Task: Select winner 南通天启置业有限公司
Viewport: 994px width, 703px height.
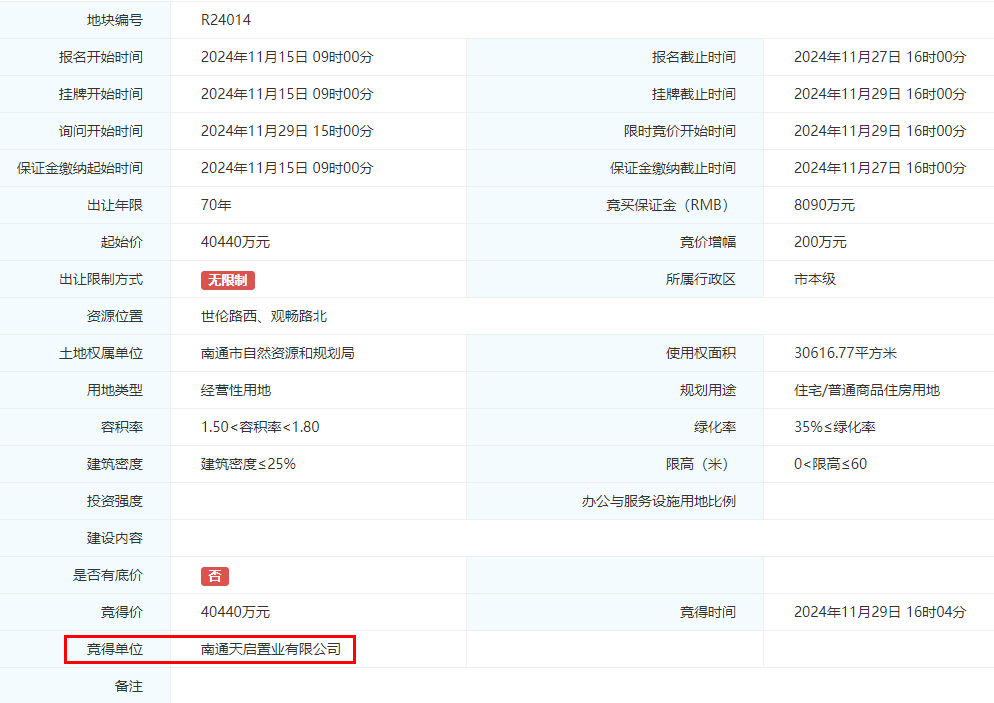Action: click(x=271, y=650)
